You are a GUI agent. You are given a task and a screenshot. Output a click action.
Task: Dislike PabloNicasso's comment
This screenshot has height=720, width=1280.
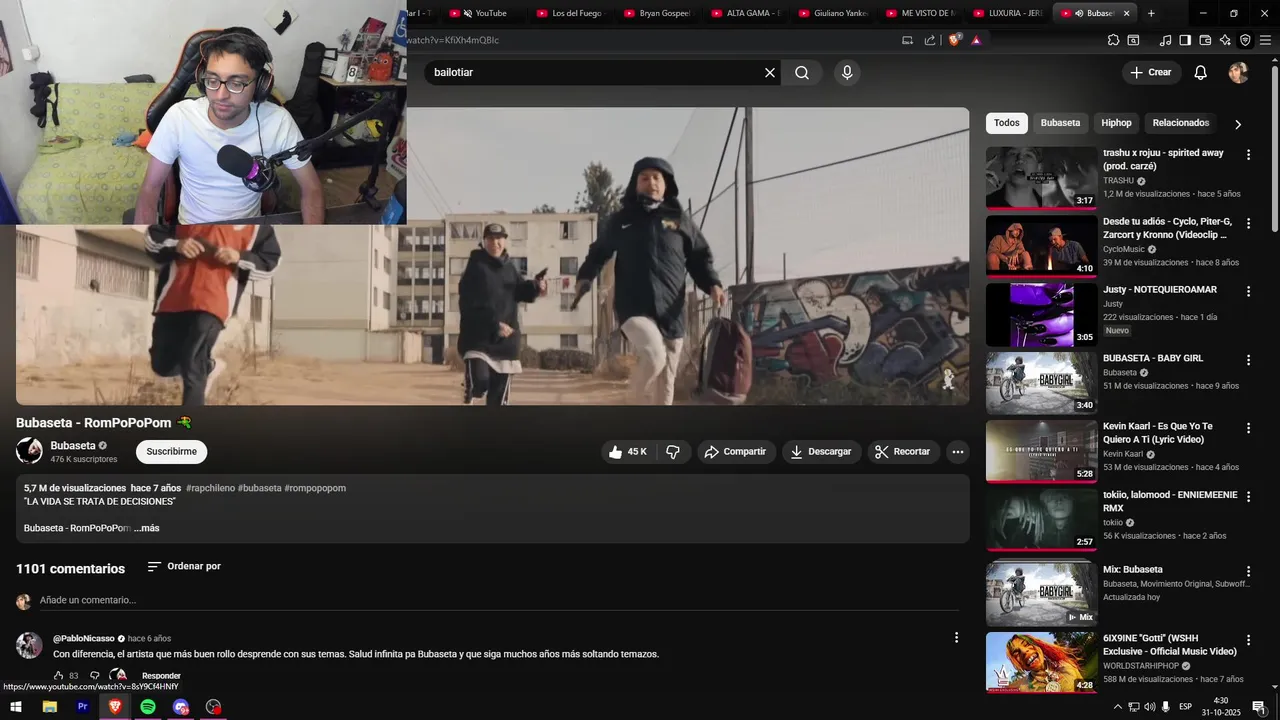coord(95,676)
